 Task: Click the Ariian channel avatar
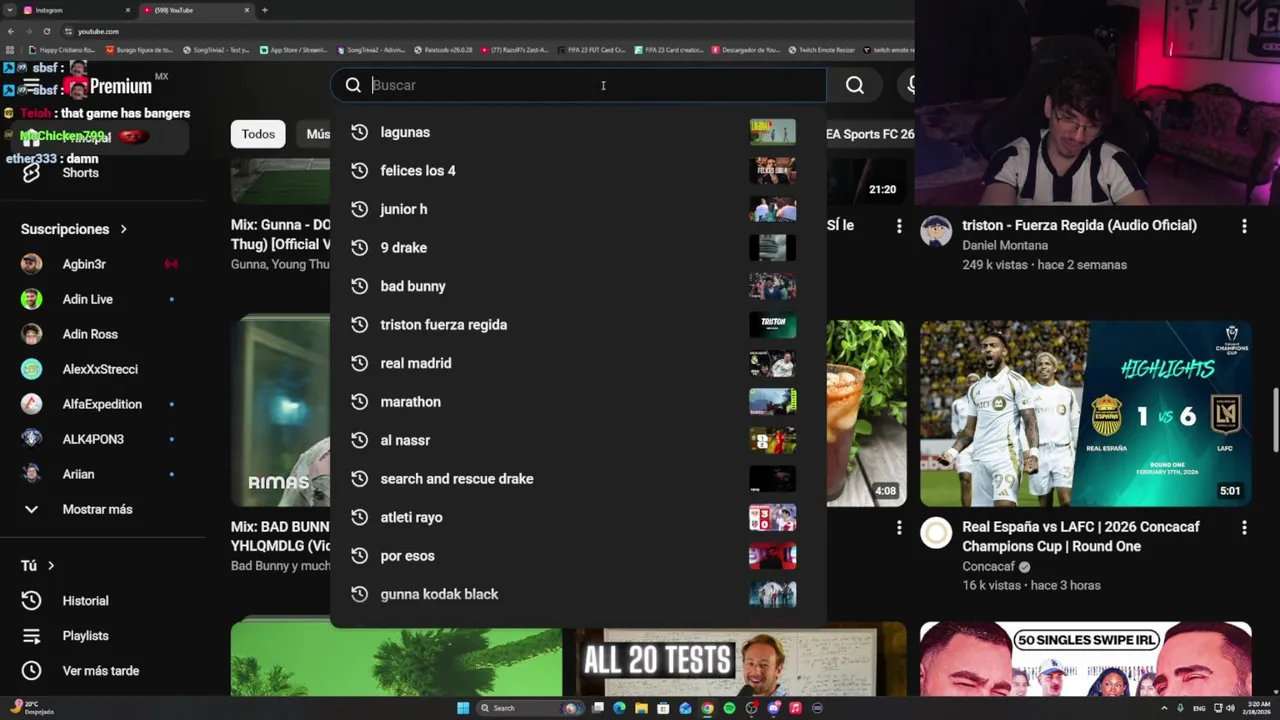pos(32,474)
